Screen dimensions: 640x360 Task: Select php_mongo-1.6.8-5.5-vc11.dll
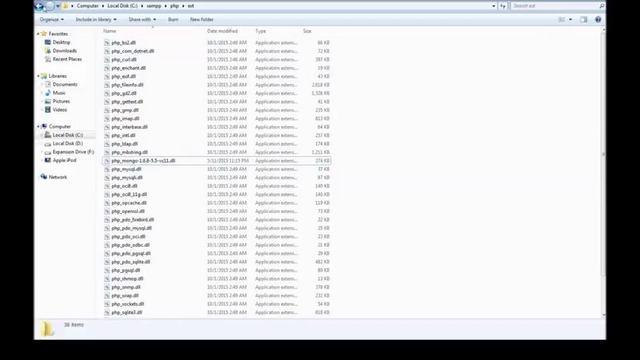pos(143,161)
